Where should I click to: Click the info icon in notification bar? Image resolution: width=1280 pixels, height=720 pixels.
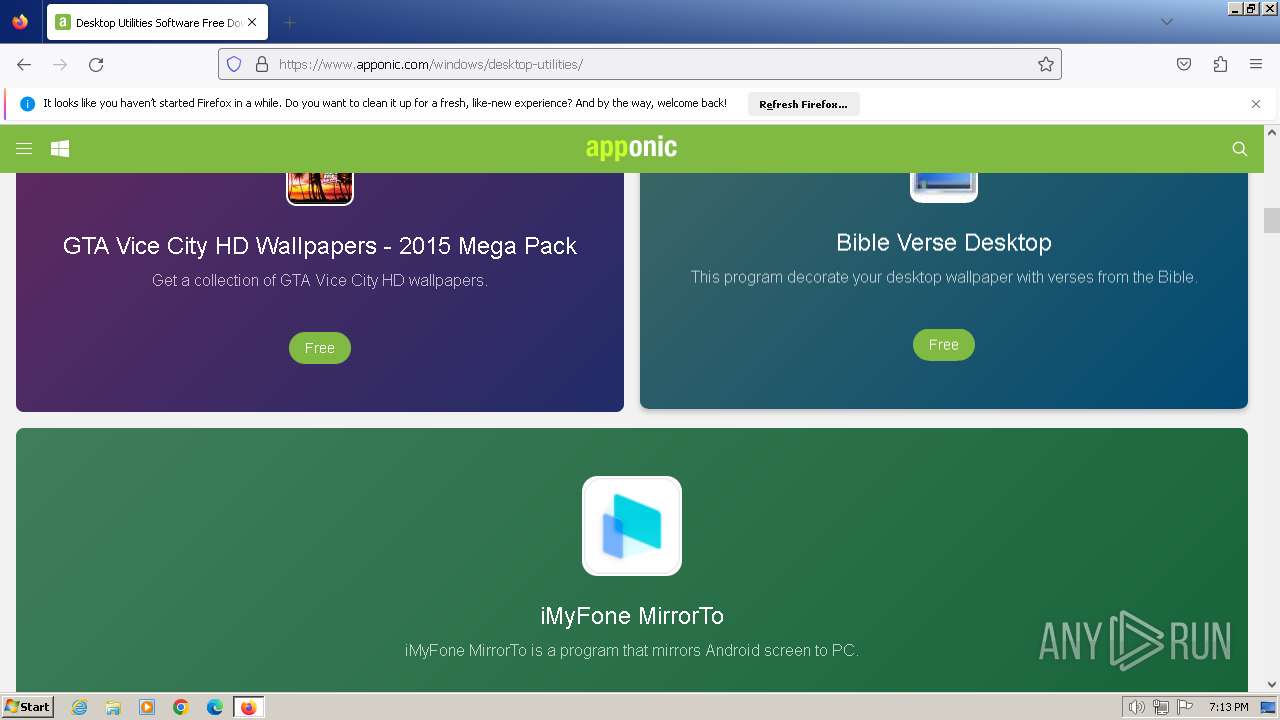pos(27,104)
